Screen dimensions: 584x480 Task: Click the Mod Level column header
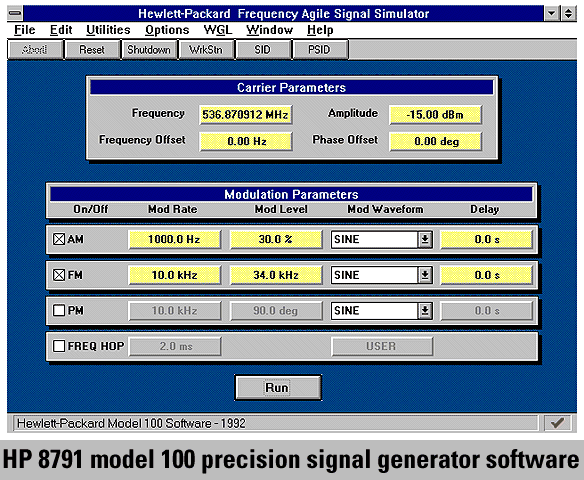[281, 209]
